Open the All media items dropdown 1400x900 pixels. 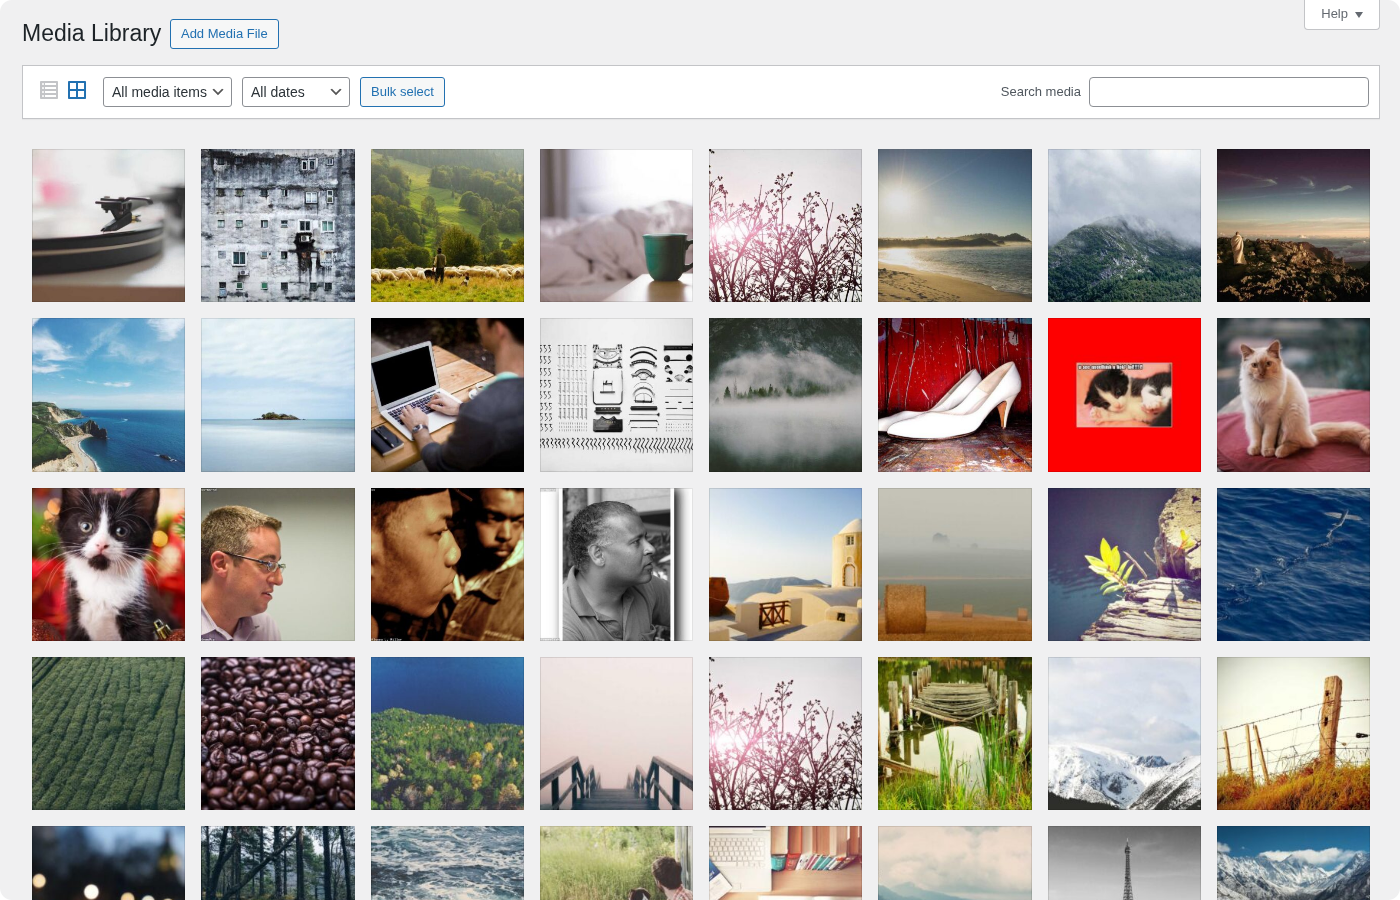[x=166, y=91]
